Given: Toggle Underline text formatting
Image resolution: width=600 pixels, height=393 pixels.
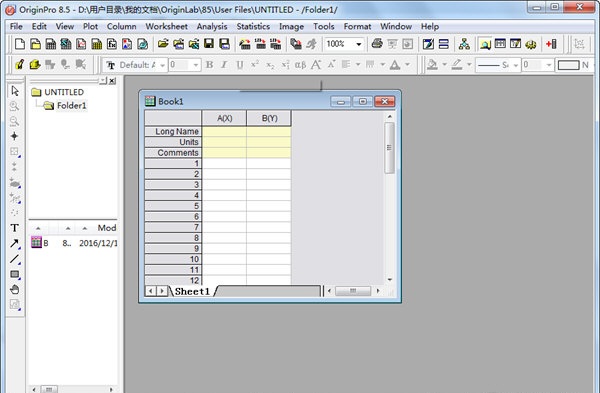Looking at the screenshot, I should pos(240,65).
